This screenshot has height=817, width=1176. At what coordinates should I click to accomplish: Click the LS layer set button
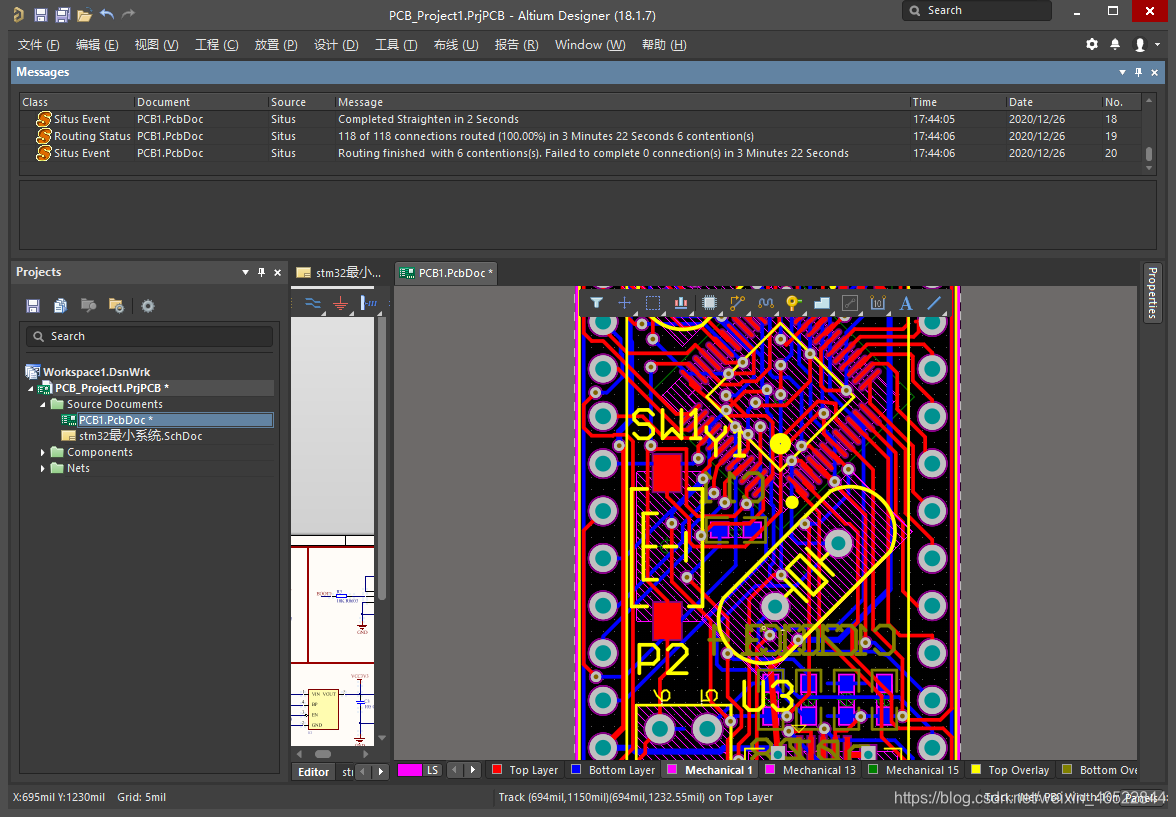pyautogui.click(x=433, y=770)
